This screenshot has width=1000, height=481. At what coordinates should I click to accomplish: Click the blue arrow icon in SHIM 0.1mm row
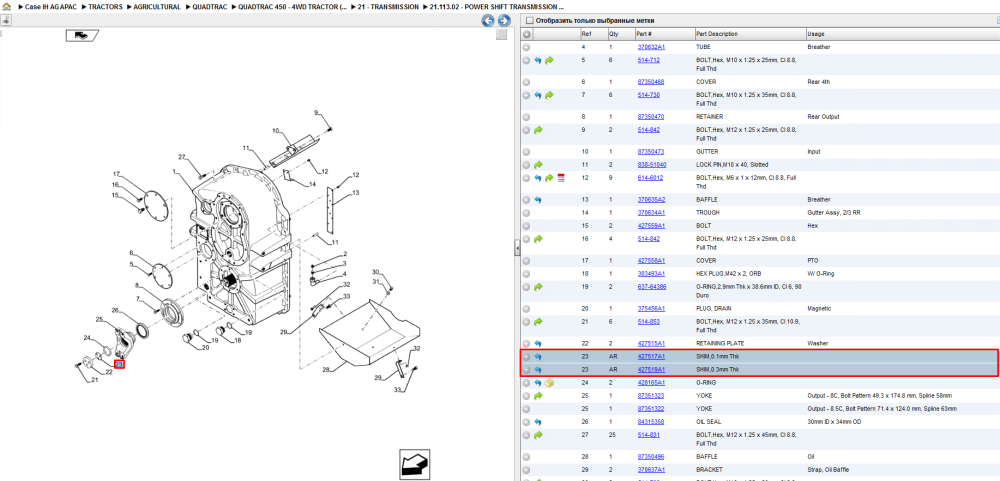click(538, 357)
